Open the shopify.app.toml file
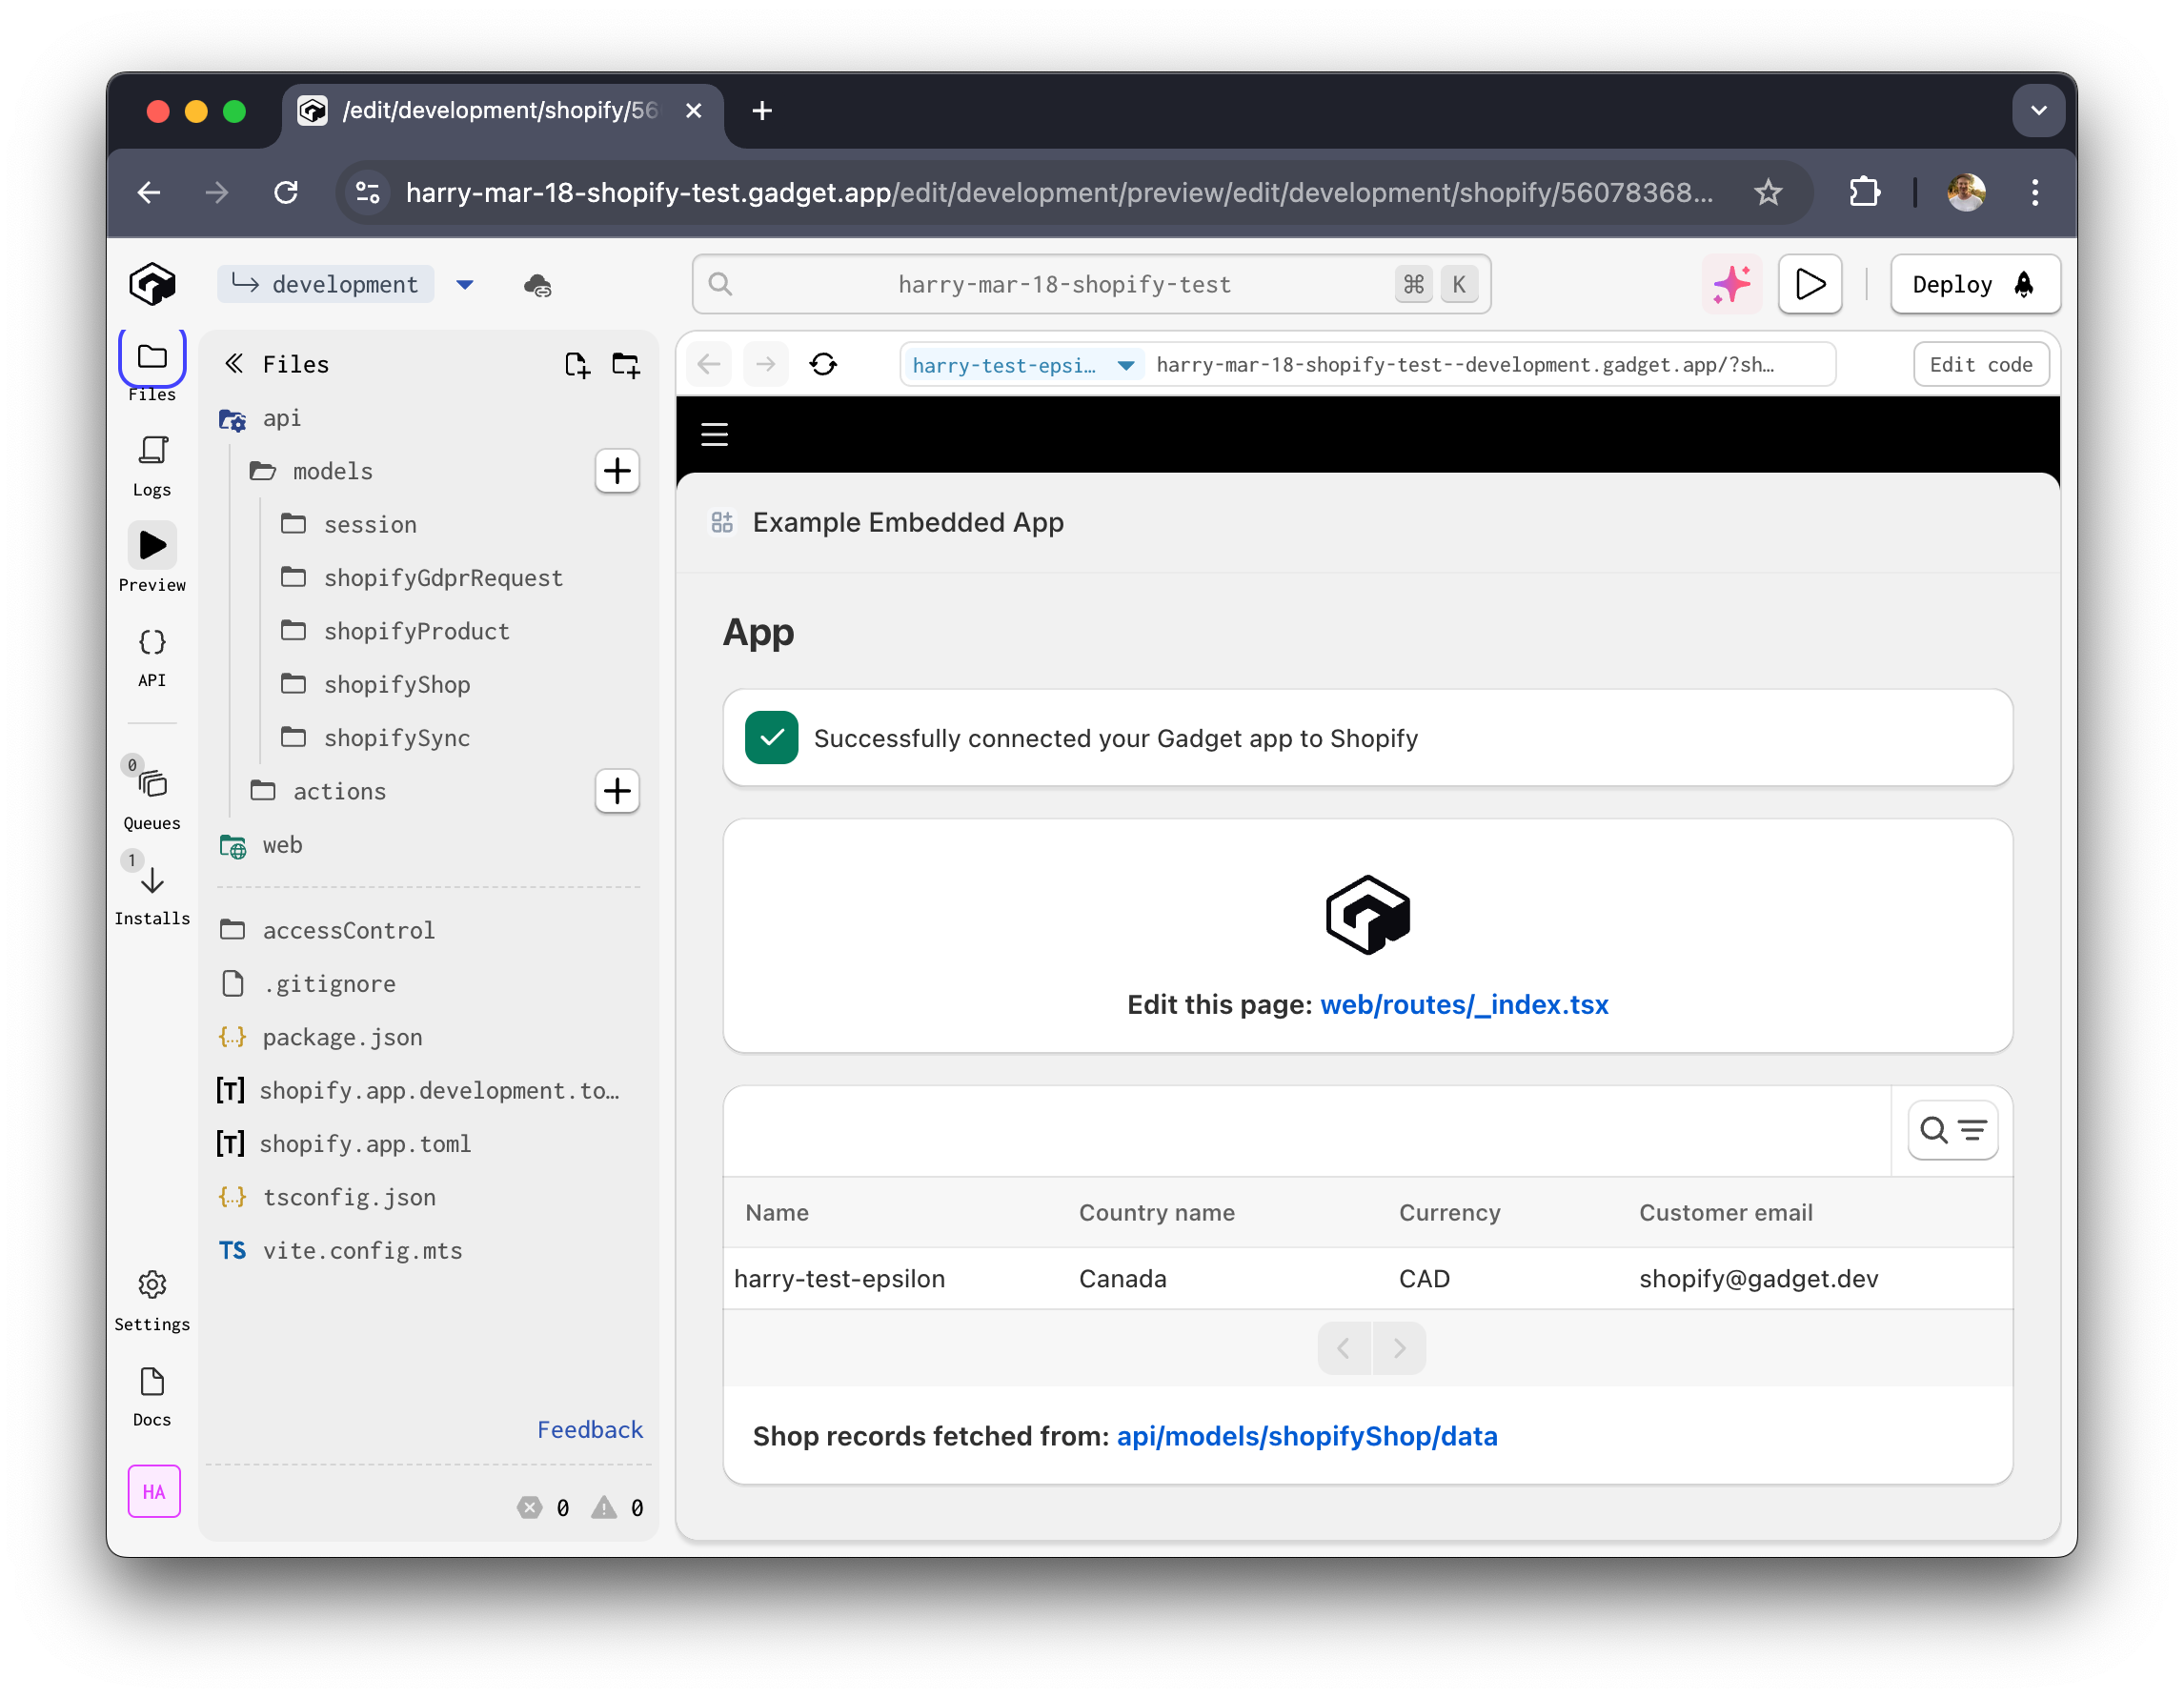 tap(344, 1143)
